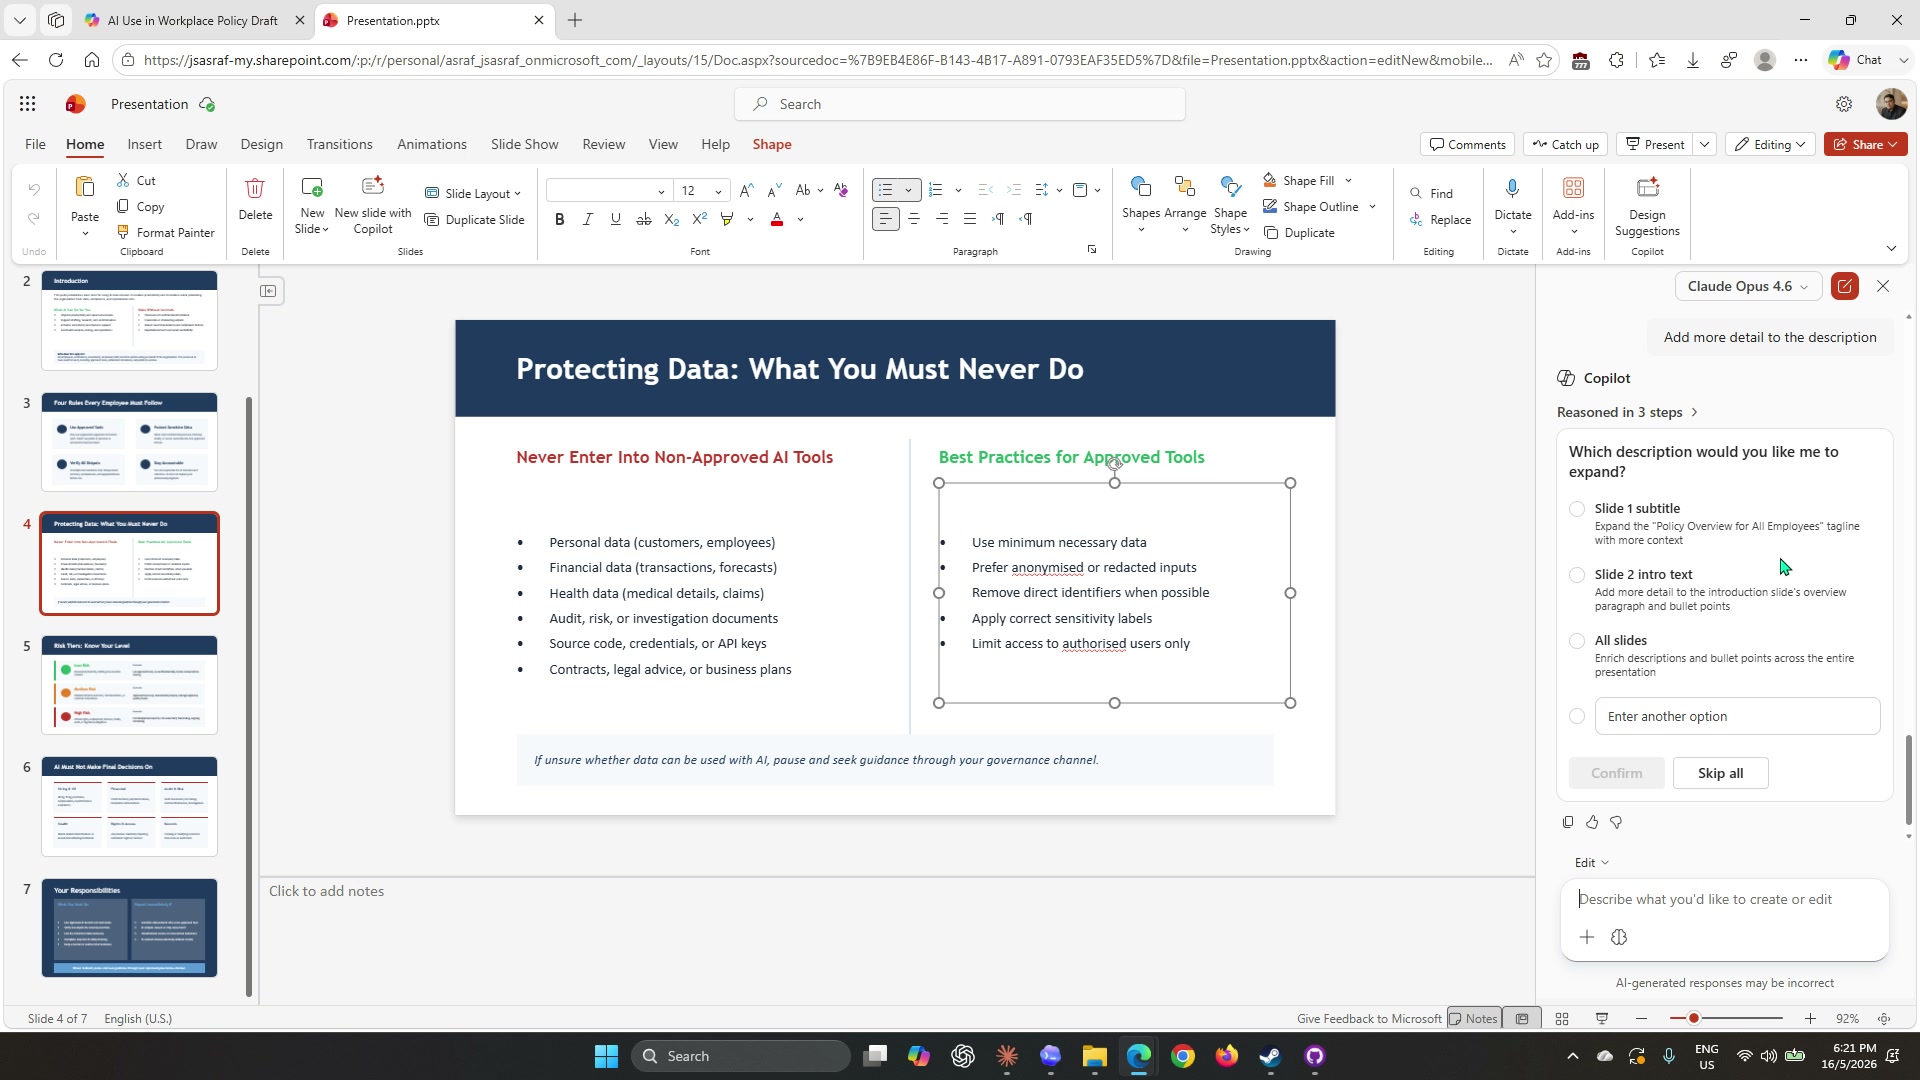Open Design Suggestions from Copilot
Viewport: 1920px width, 1080px height.
[1647, 207]
